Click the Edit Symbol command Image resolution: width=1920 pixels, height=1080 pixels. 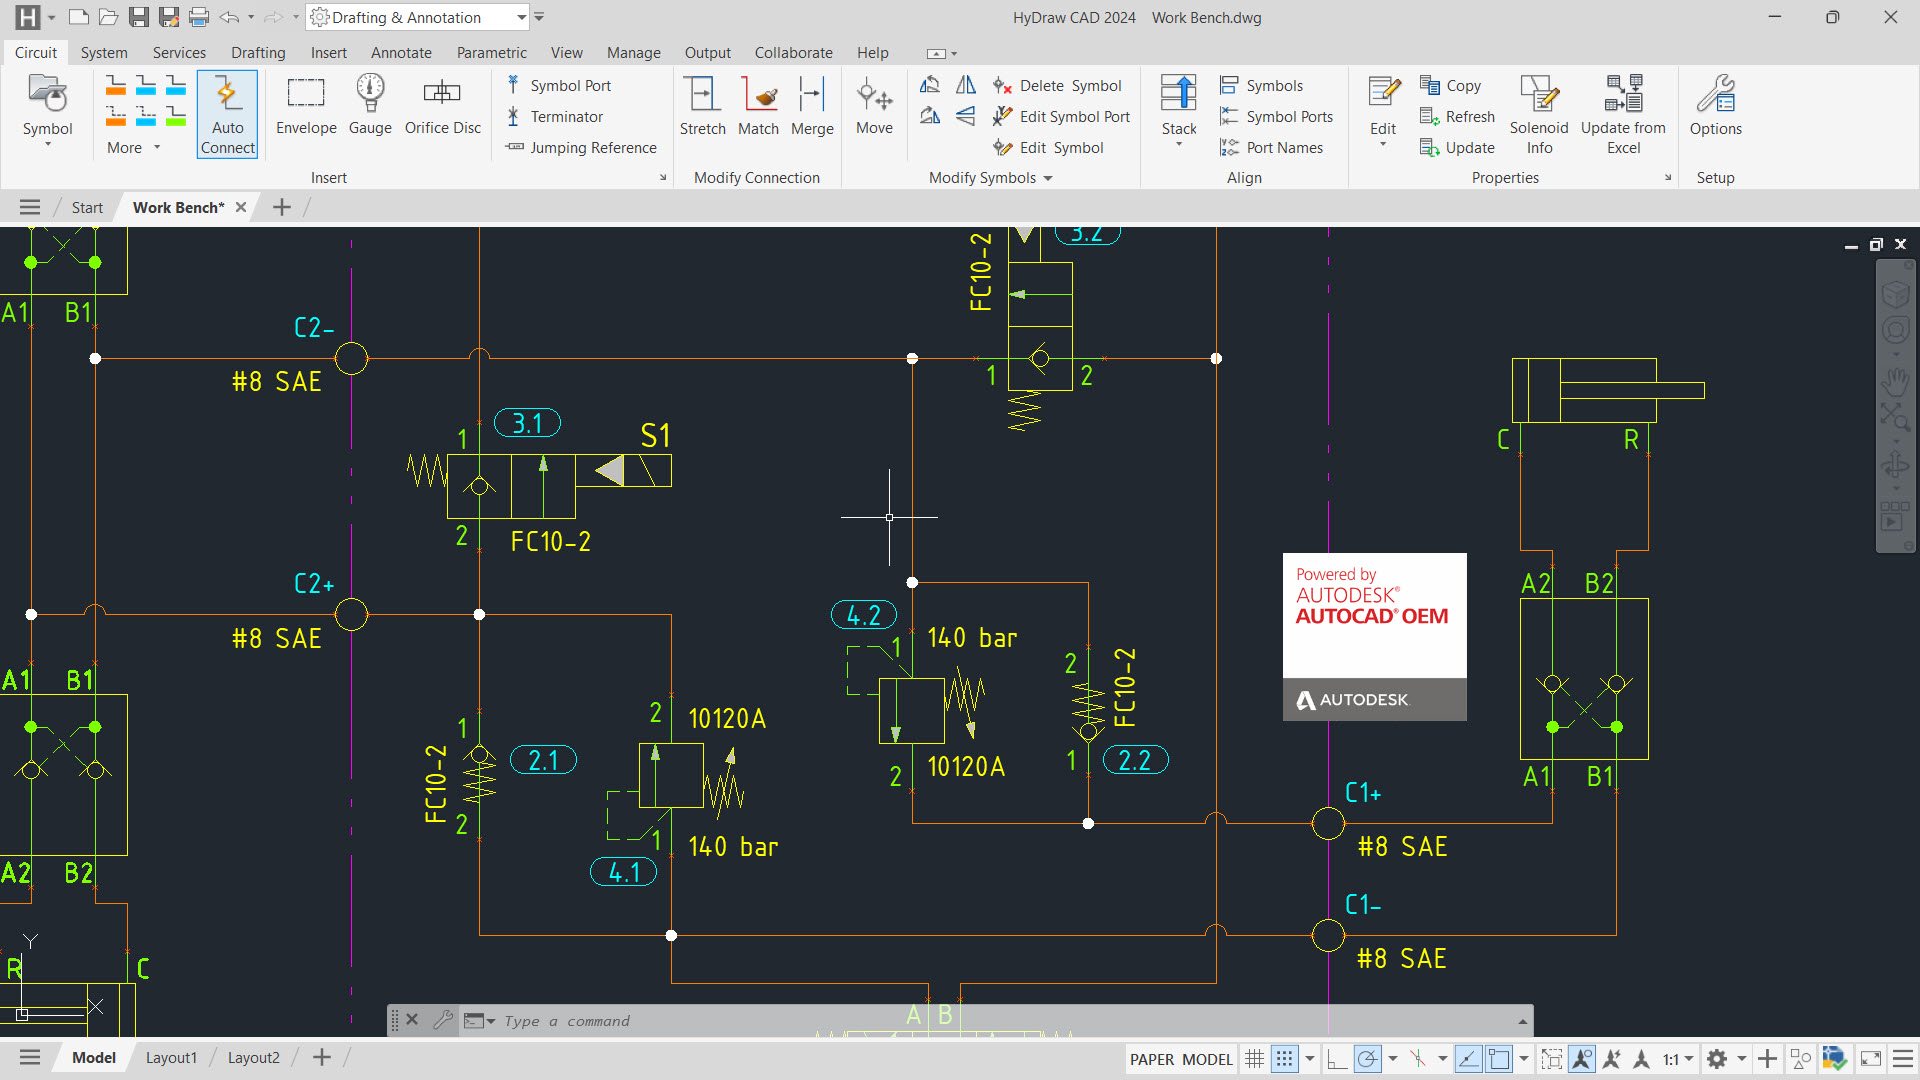[1048, 148]
